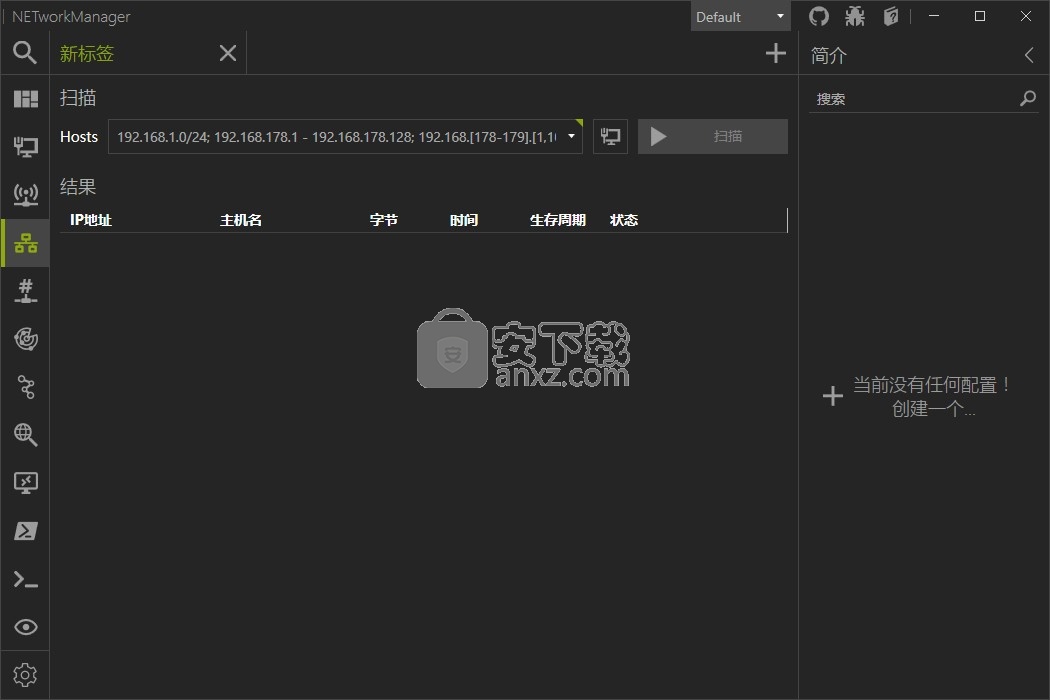Screen dimensions: 1050x700
Task: Open the DNS Lookup globe-magnifier icon
Action: coord(25,435)
